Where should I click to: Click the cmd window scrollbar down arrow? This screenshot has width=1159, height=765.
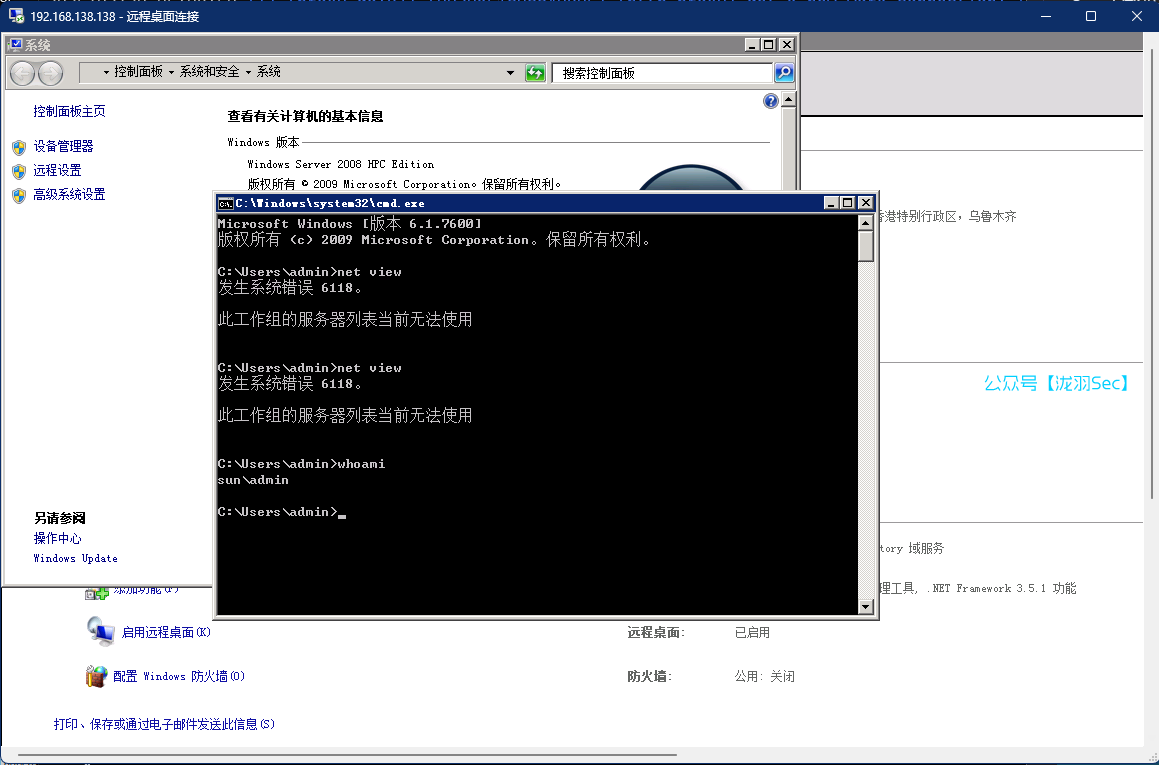pos(865,605)
